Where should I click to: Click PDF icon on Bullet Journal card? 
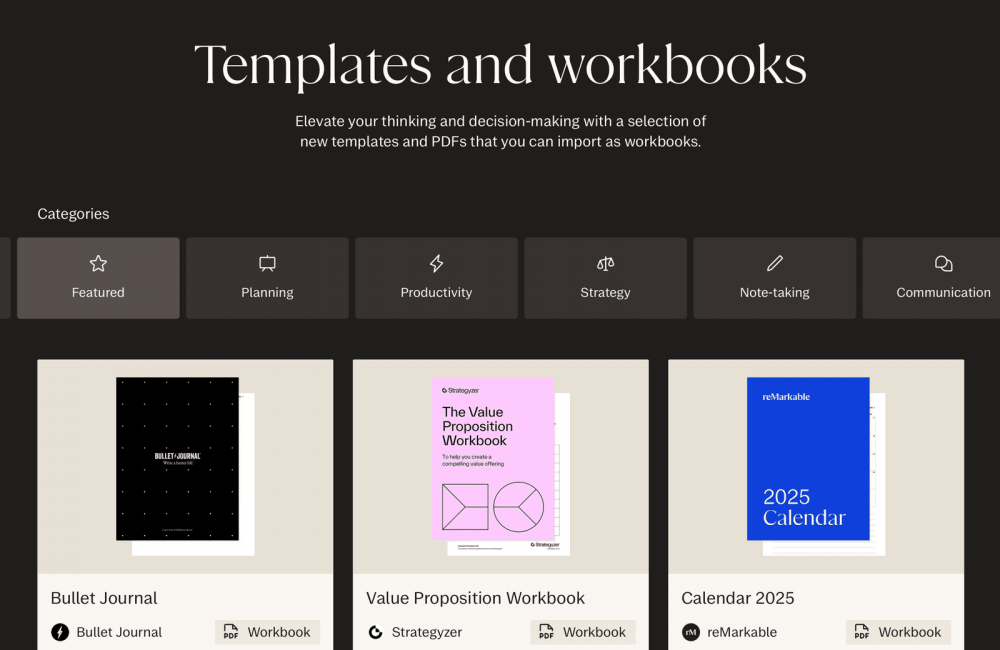(231, 632)
